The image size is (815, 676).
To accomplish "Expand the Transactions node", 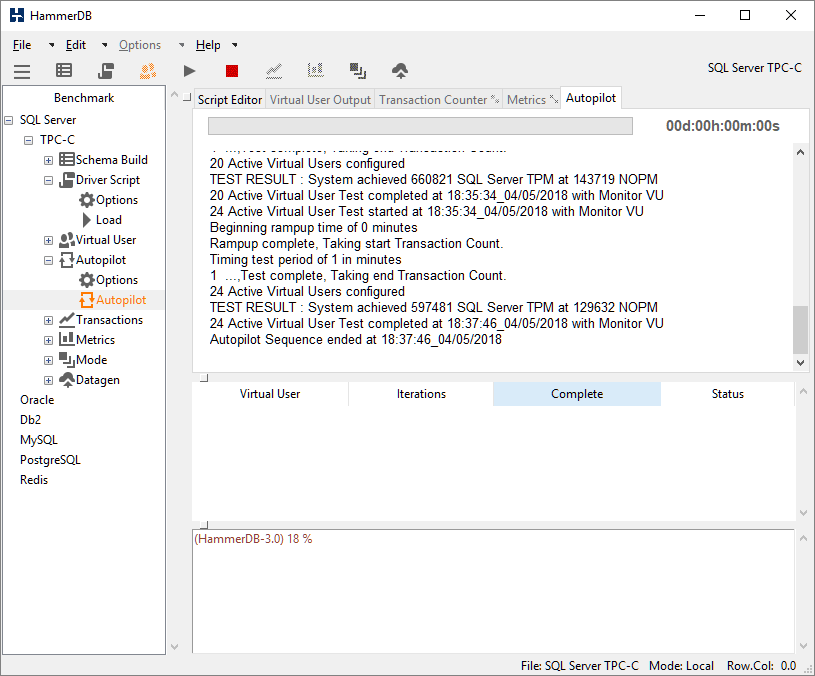I will 48,321.
